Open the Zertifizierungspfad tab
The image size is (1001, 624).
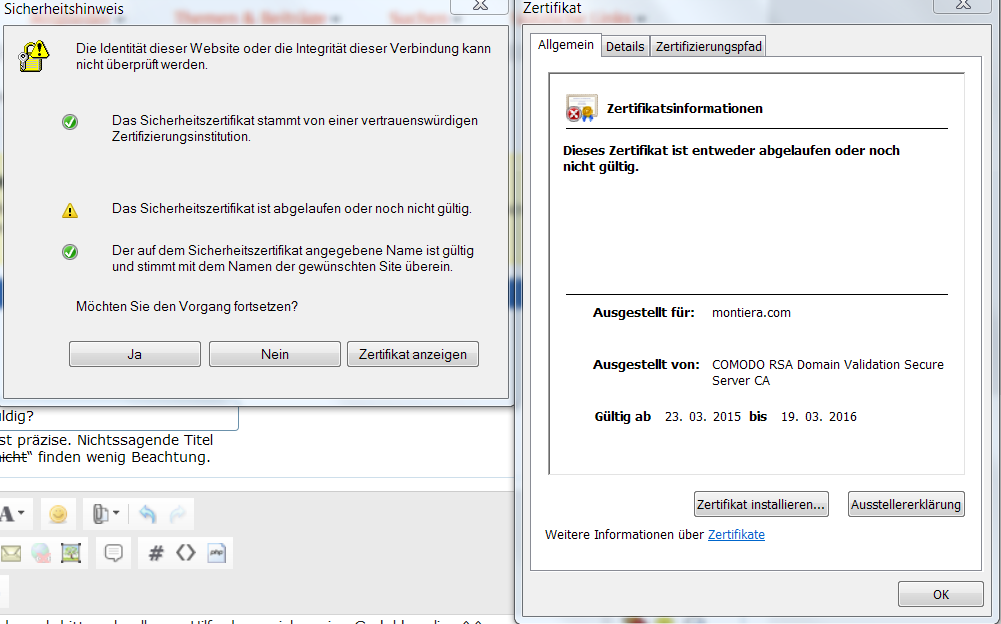tap(709, 47)
